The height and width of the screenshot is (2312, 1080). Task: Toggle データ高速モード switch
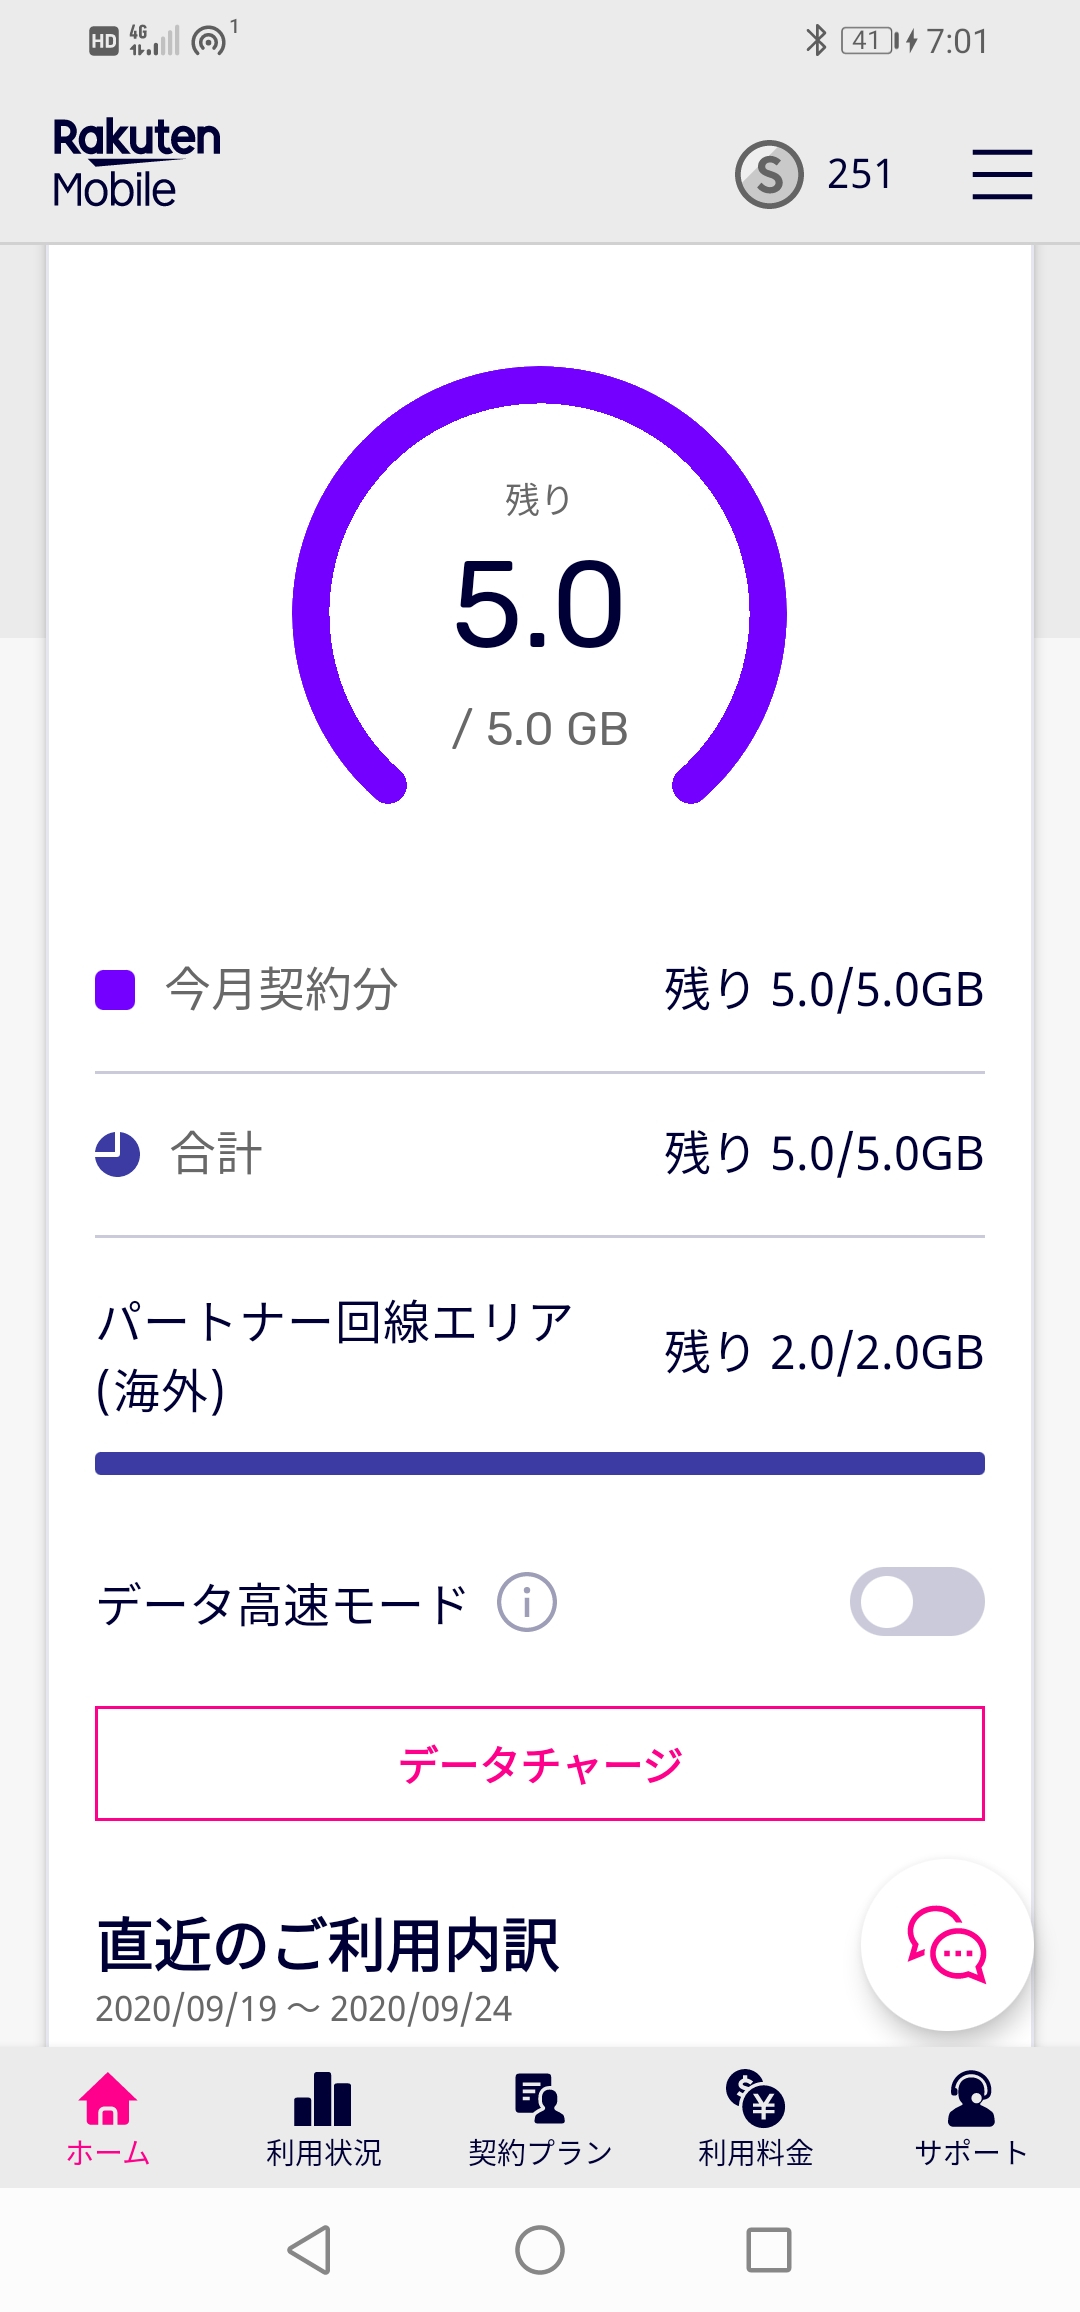click(x=916, y=1602)
